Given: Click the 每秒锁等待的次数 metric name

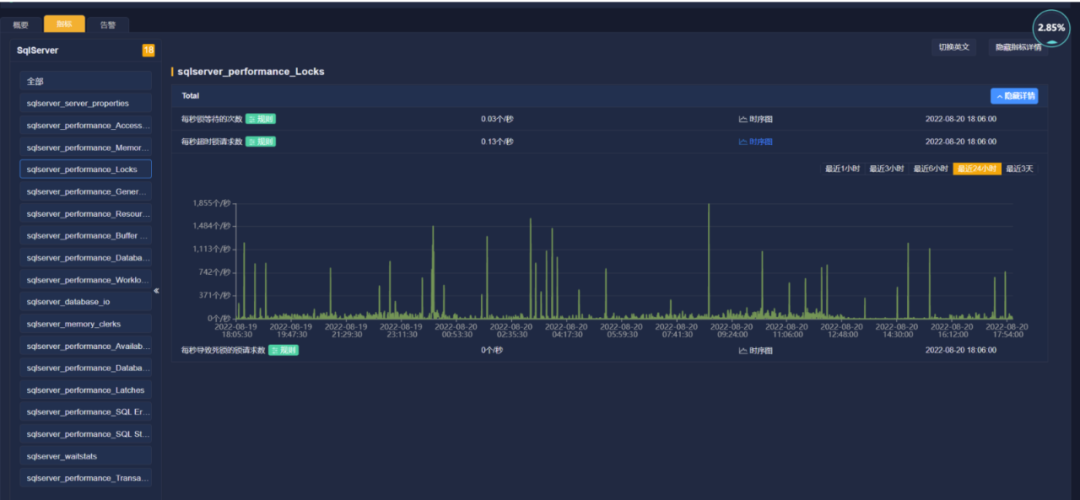Looking at the screenshot, I should click(x=211, y=119).
